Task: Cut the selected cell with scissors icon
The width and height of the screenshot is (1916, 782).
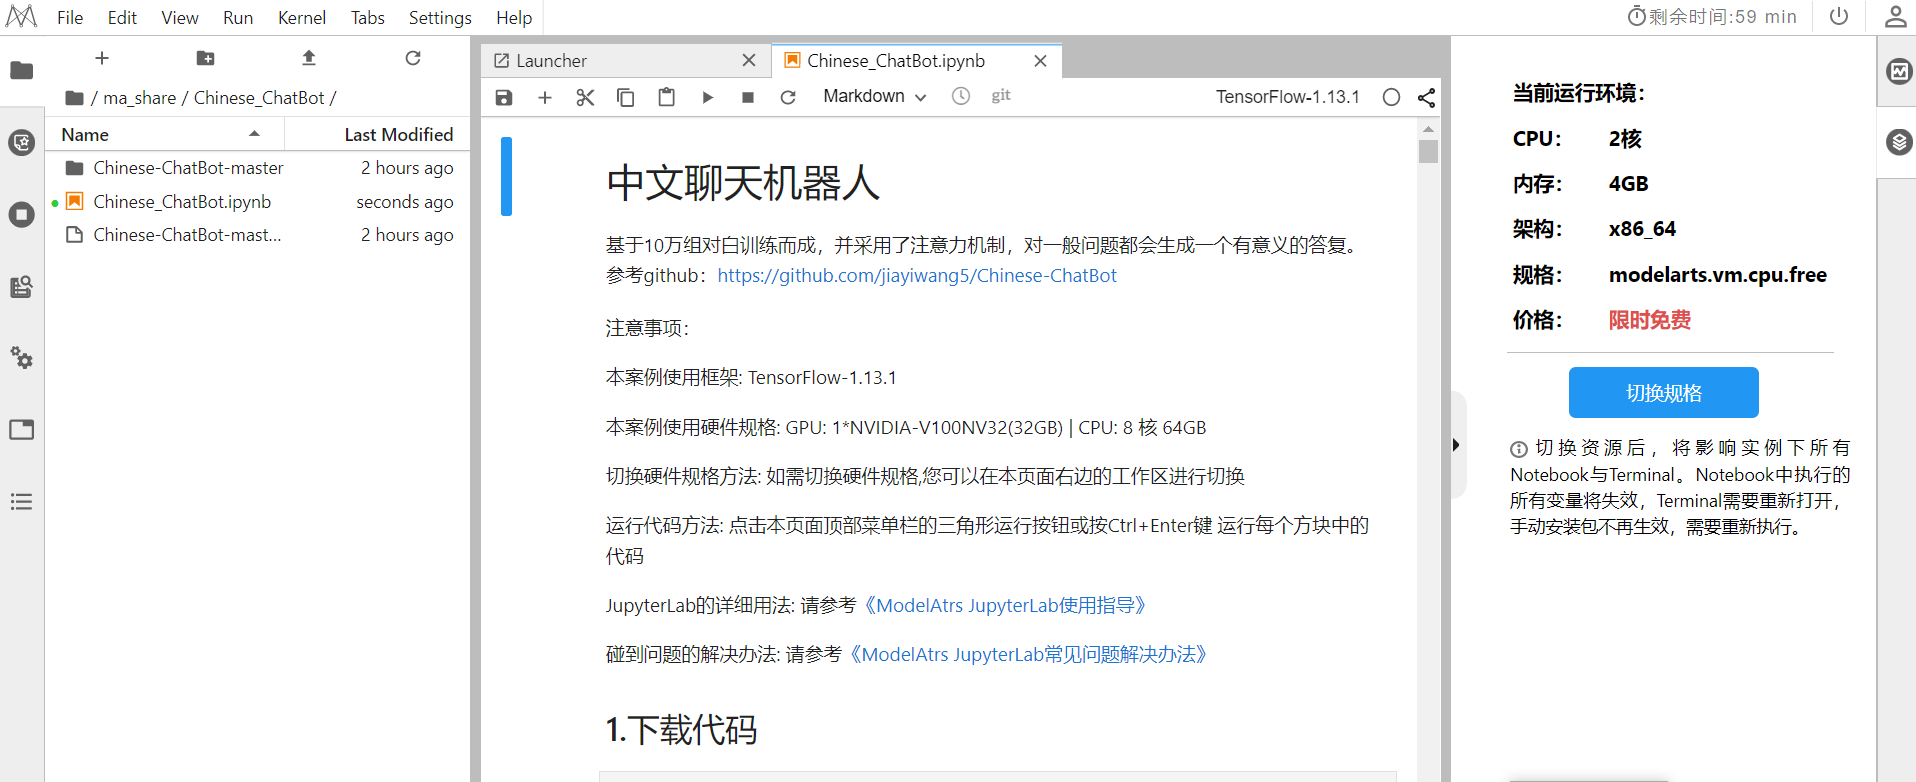Action: [x=585, y=97]
